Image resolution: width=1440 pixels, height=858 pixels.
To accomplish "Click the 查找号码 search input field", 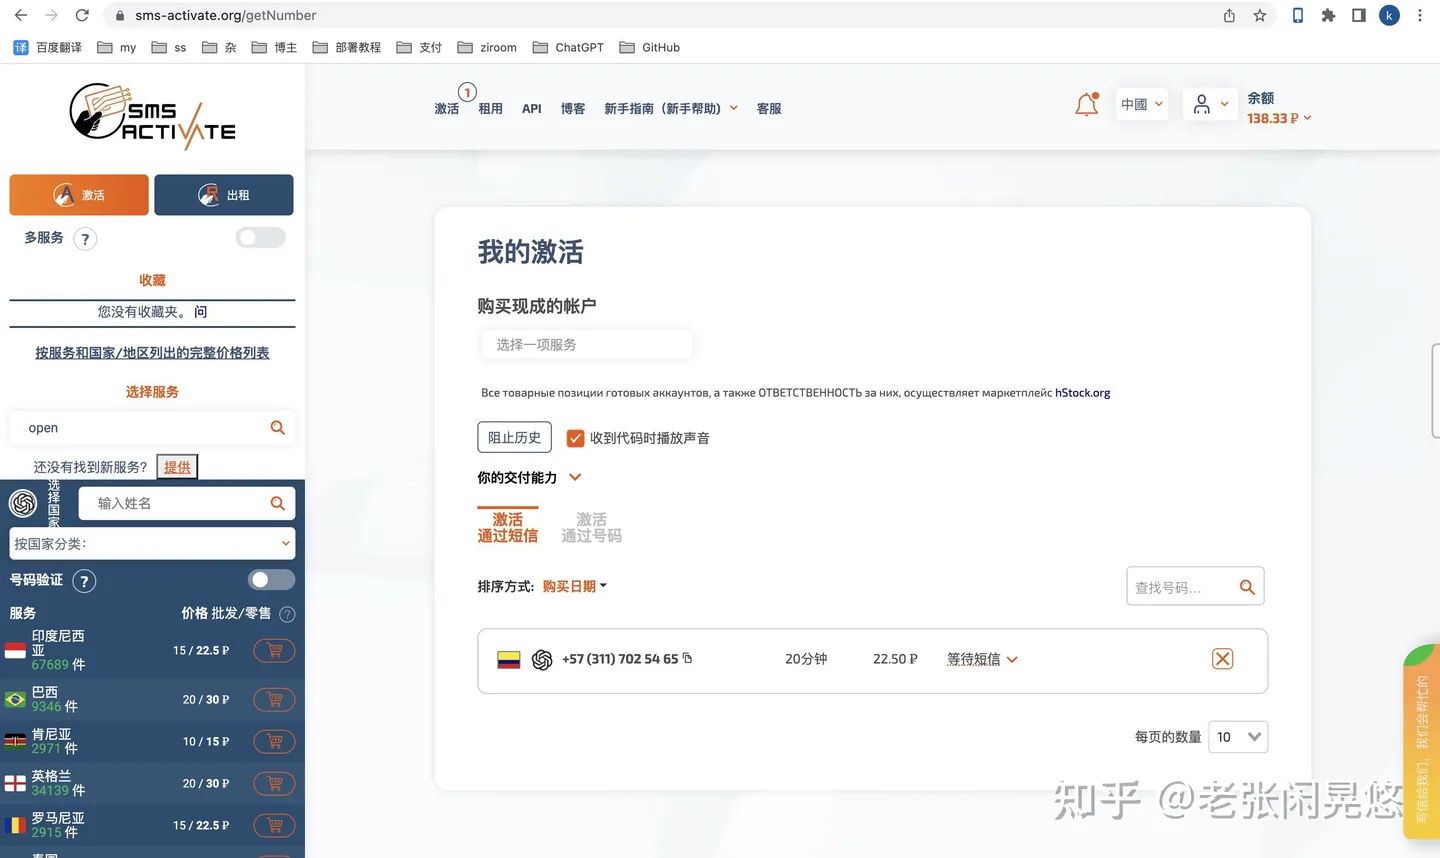I will coord(1180,587).
